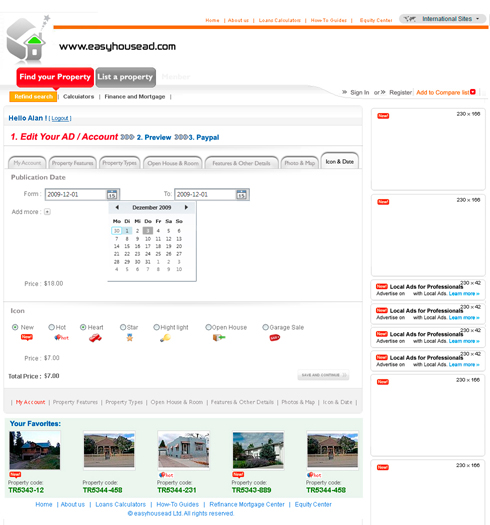Select the Star icon radio option
This screenshot has height=525, width=490.
(x=123, y=327)
